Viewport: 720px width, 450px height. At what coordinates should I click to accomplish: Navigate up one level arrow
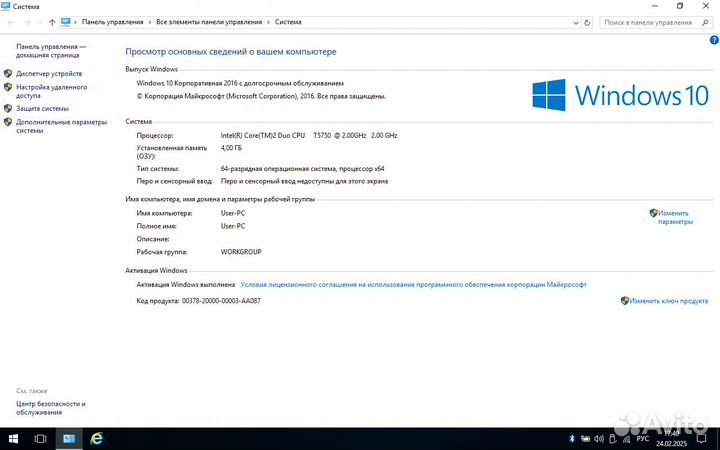pos(52,22)
